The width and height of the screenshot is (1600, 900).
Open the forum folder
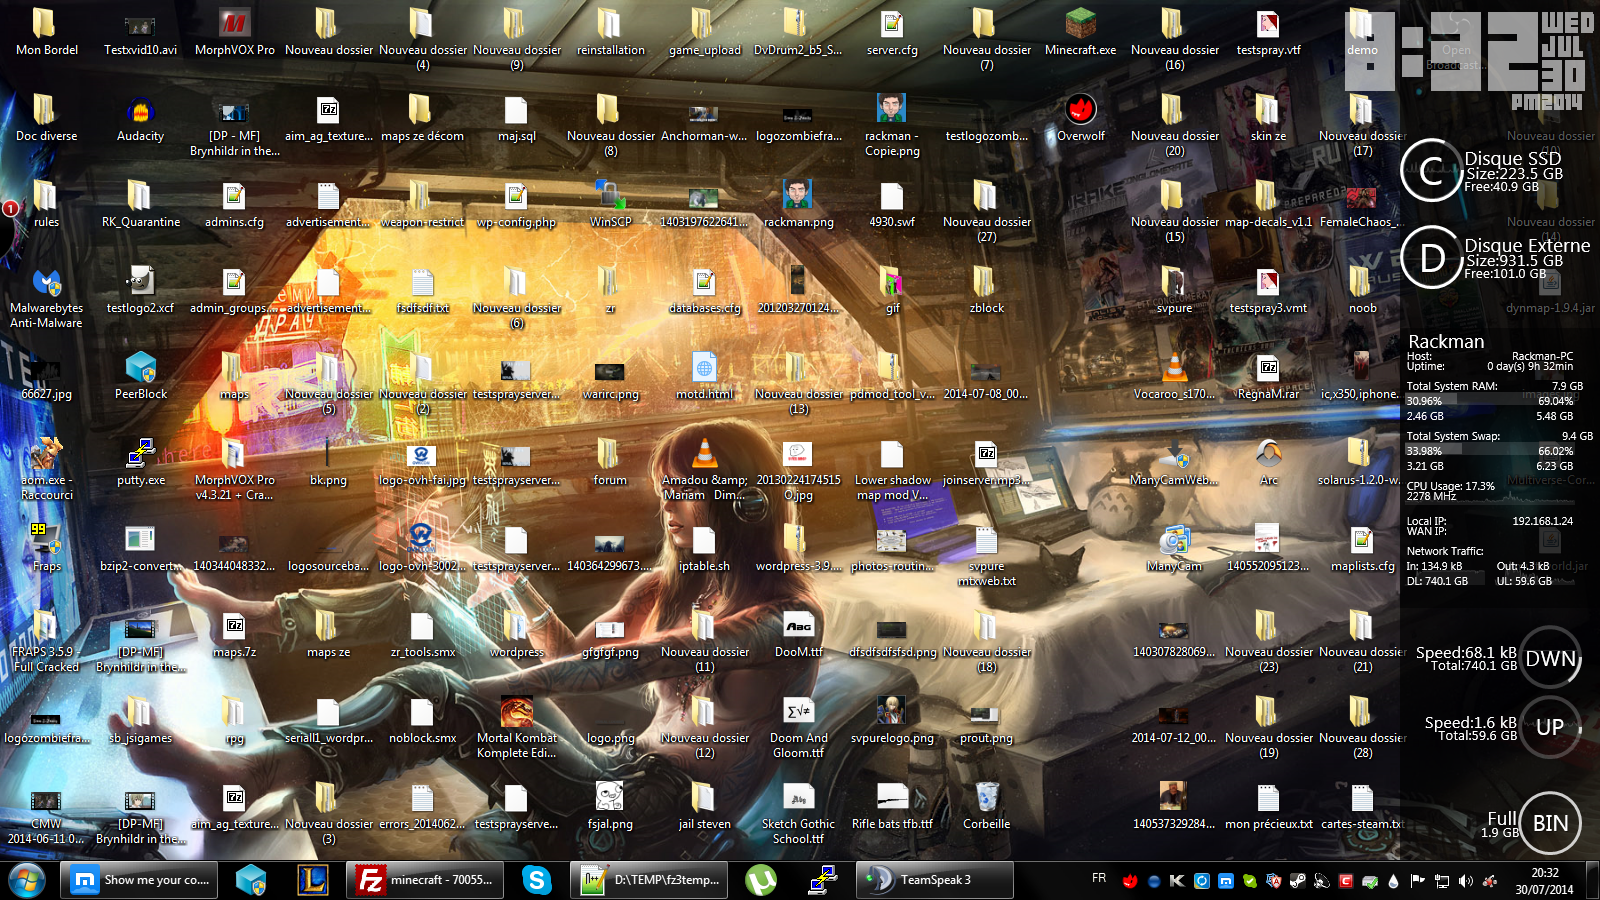coord(610,463)
